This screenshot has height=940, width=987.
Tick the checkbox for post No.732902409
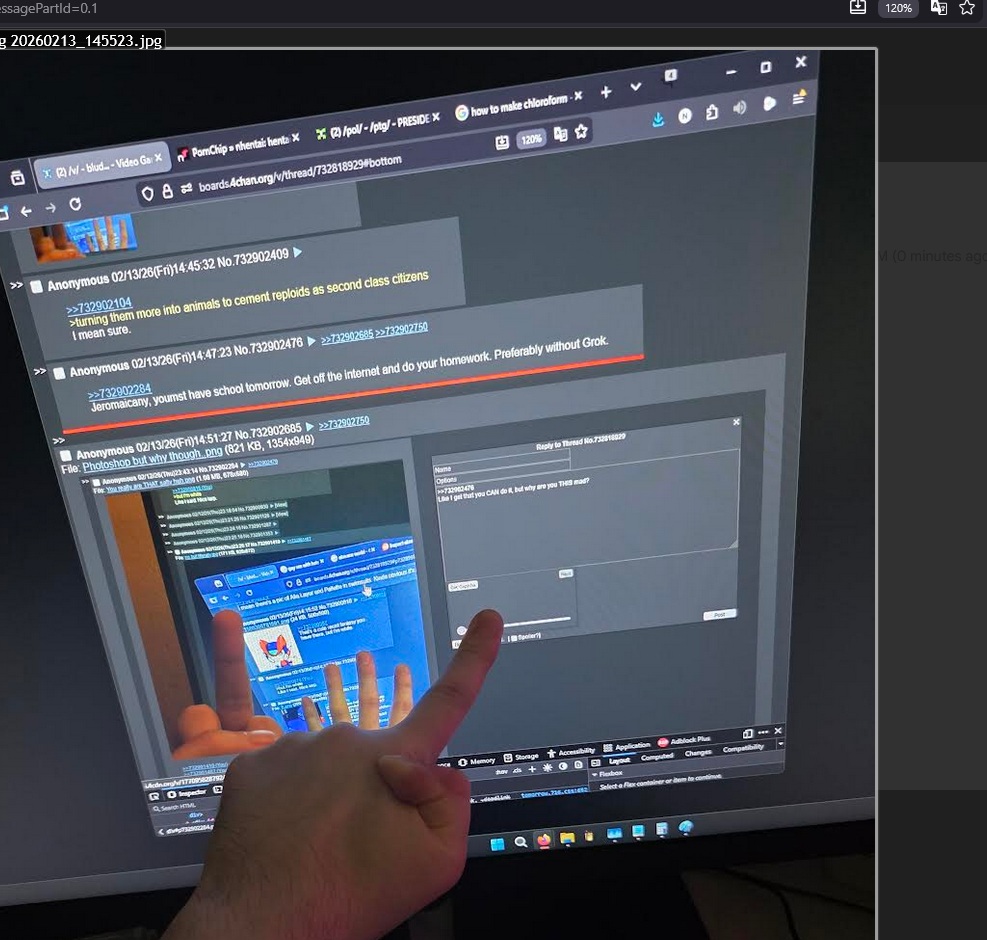pyautogui.click(x=37, y=286)
